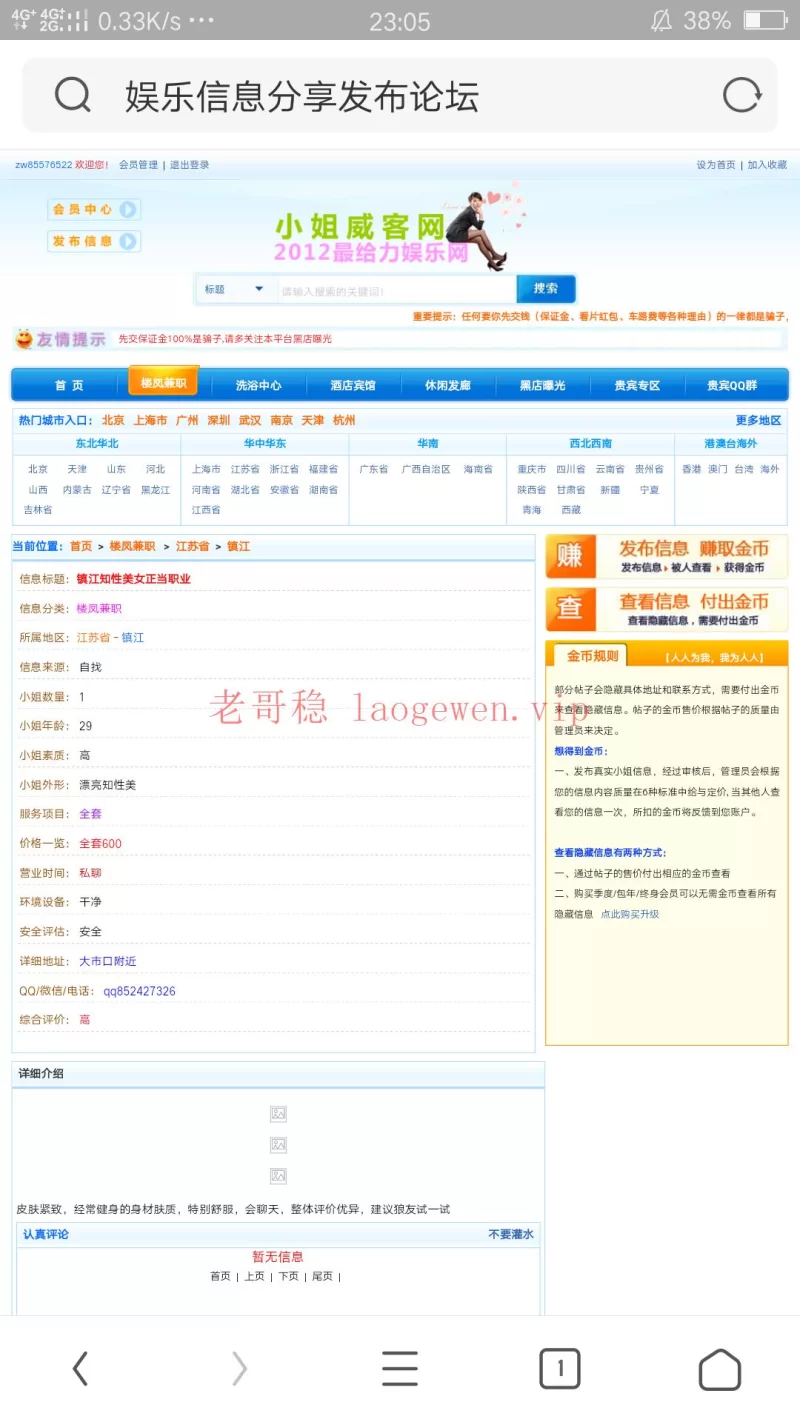Viewport: 800px width, 1422px height.
Task: Click the 更多地区 link to expand regions
Action: 758,420
